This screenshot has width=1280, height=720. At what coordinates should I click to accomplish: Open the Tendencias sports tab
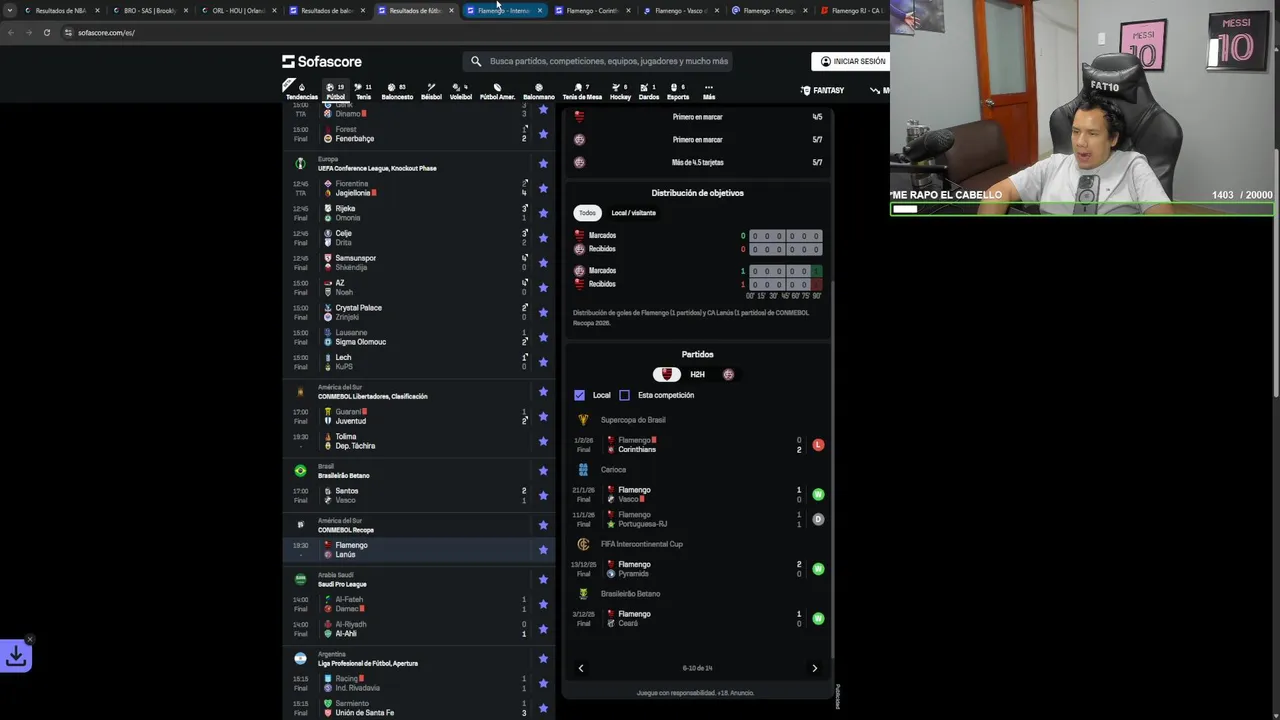[x=301, y=91]
